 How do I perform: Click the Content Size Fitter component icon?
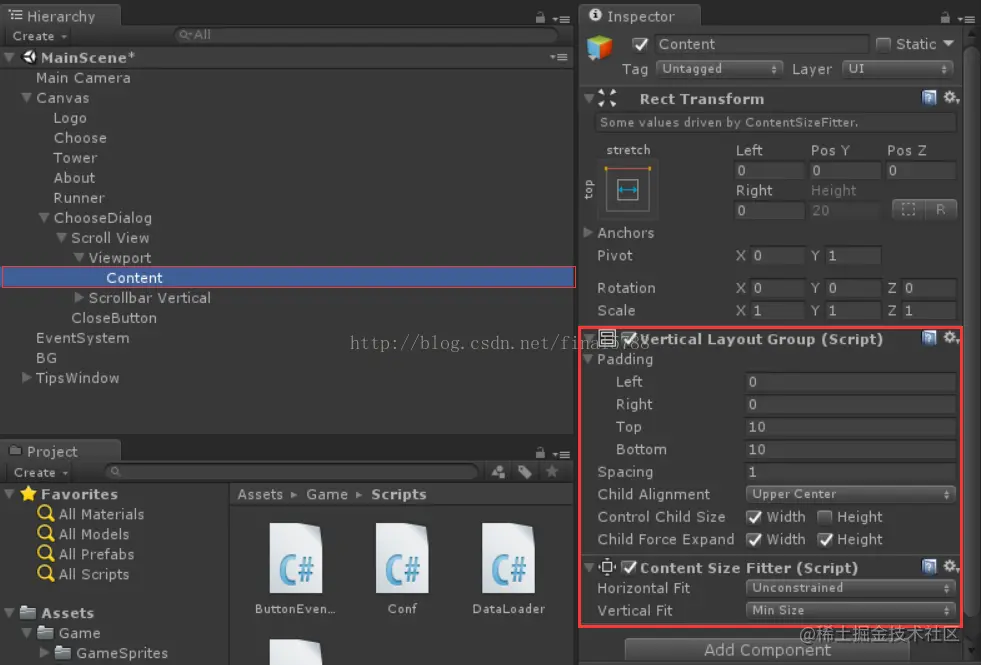point(607,567)
